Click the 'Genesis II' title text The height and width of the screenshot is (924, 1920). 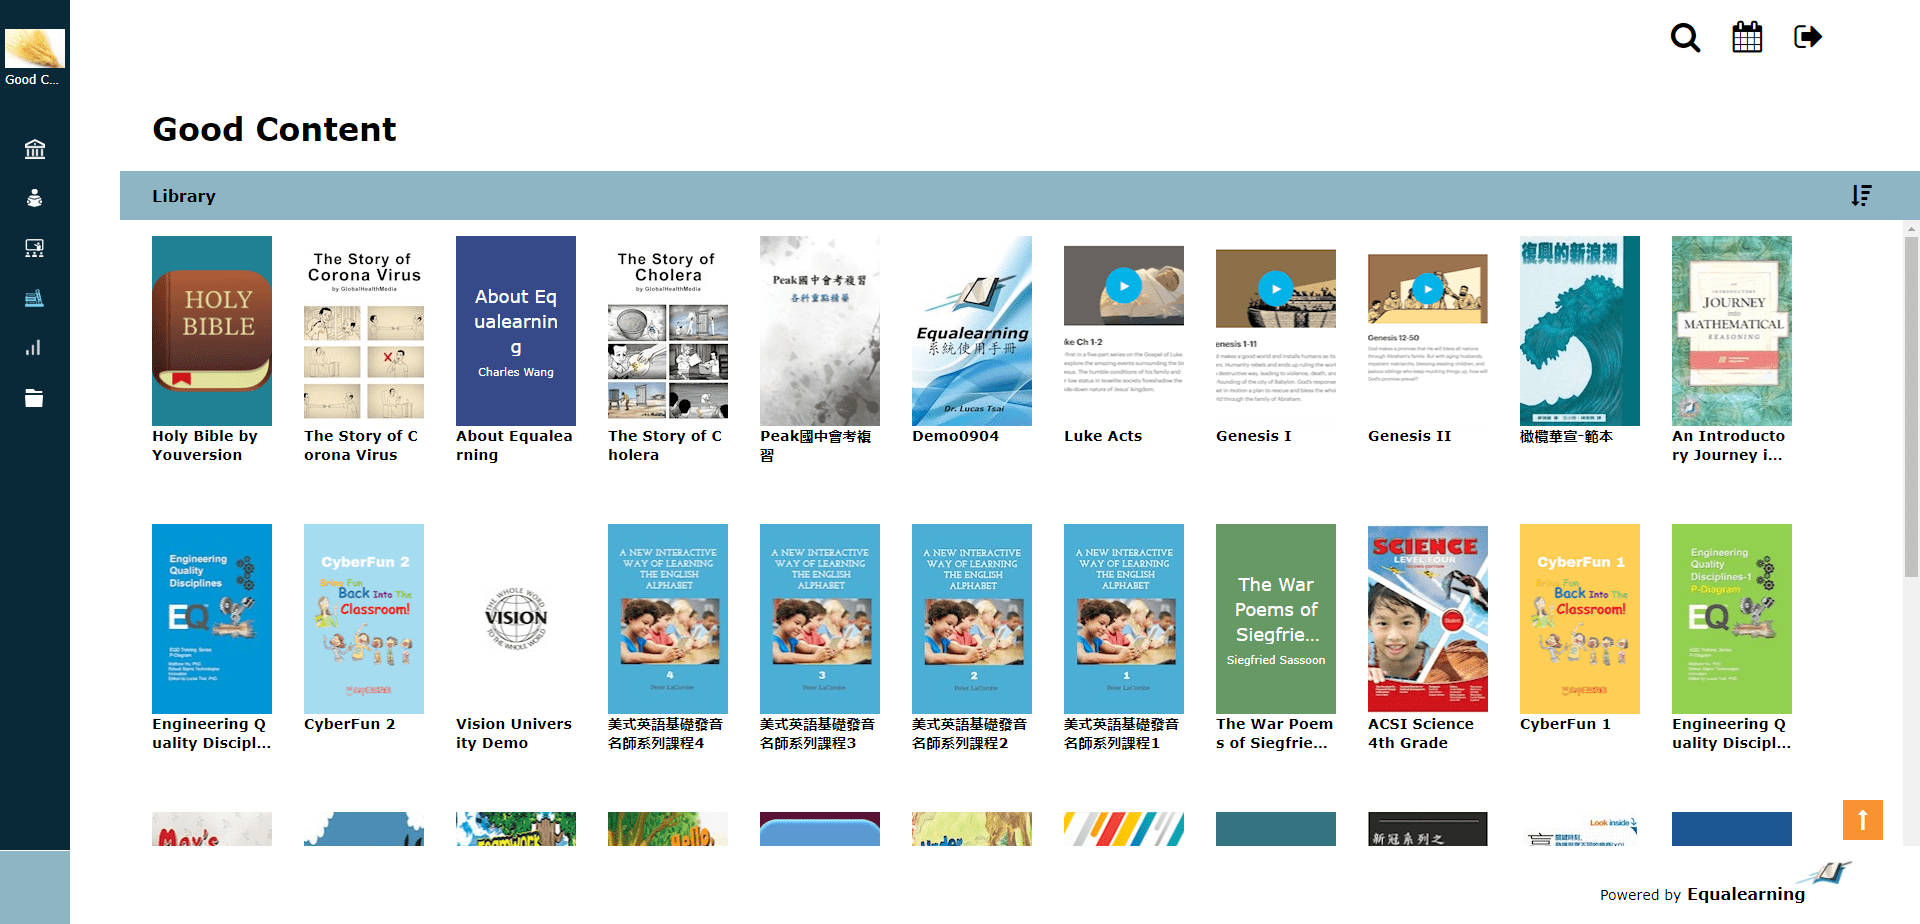click(1410, 436)
